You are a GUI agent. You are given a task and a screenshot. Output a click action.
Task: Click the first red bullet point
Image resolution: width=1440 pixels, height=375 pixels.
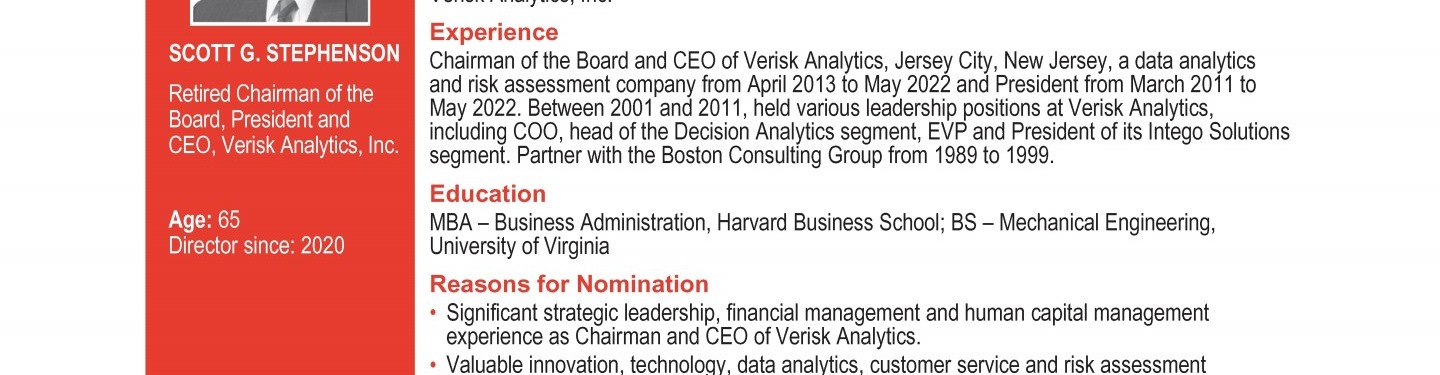point(433,314)
